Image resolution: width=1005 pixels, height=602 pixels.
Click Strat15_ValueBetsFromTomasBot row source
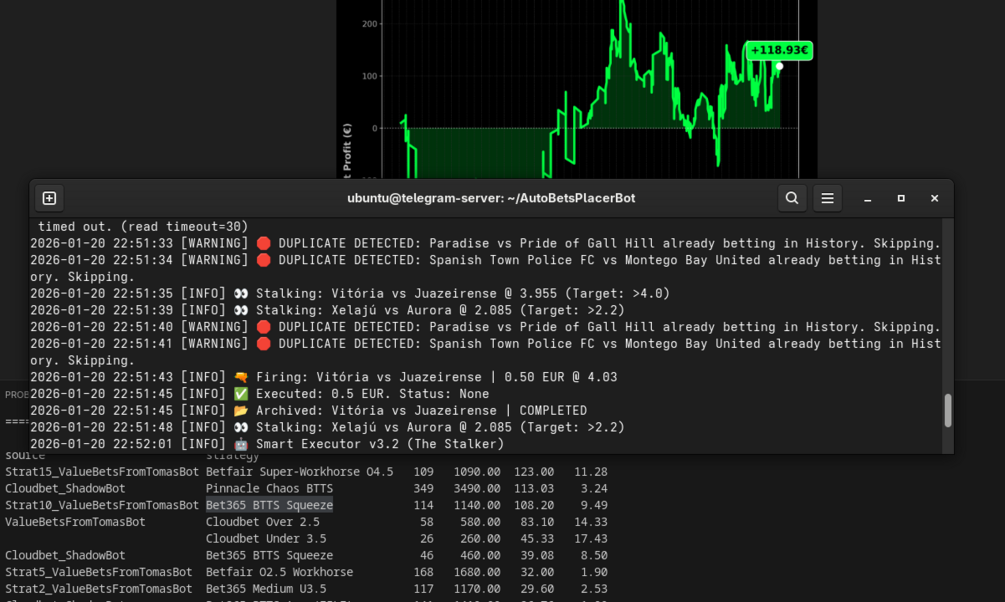pos(102,472)
